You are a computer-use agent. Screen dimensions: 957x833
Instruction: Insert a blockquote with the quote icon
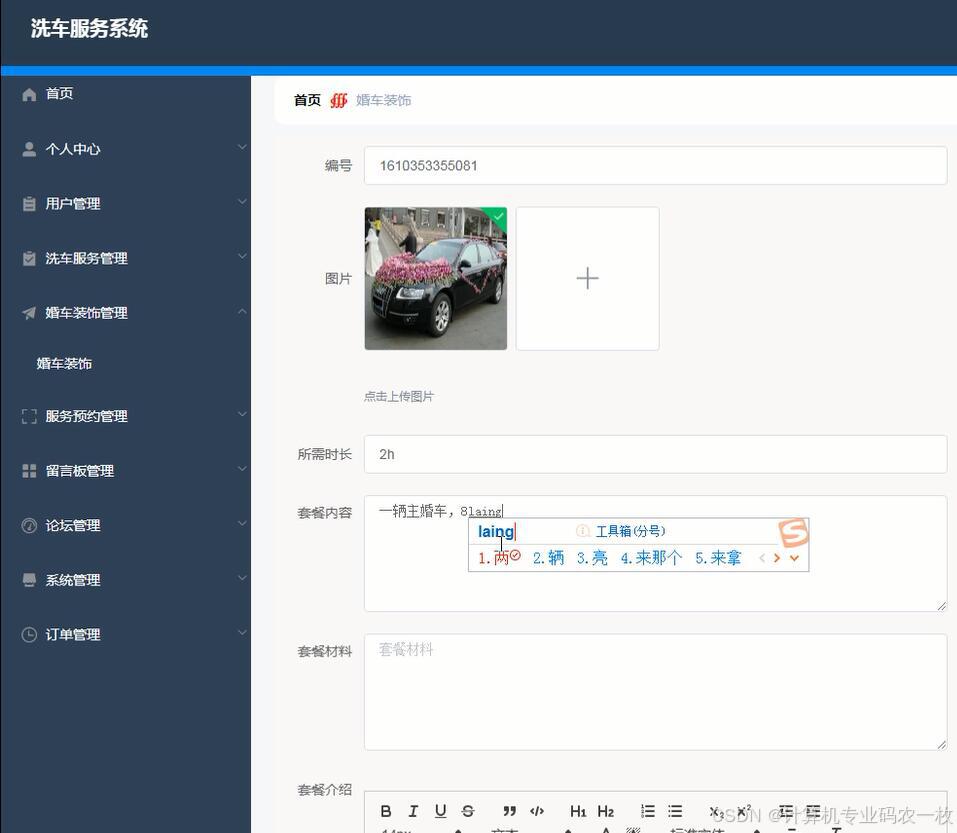coord(510,811)
